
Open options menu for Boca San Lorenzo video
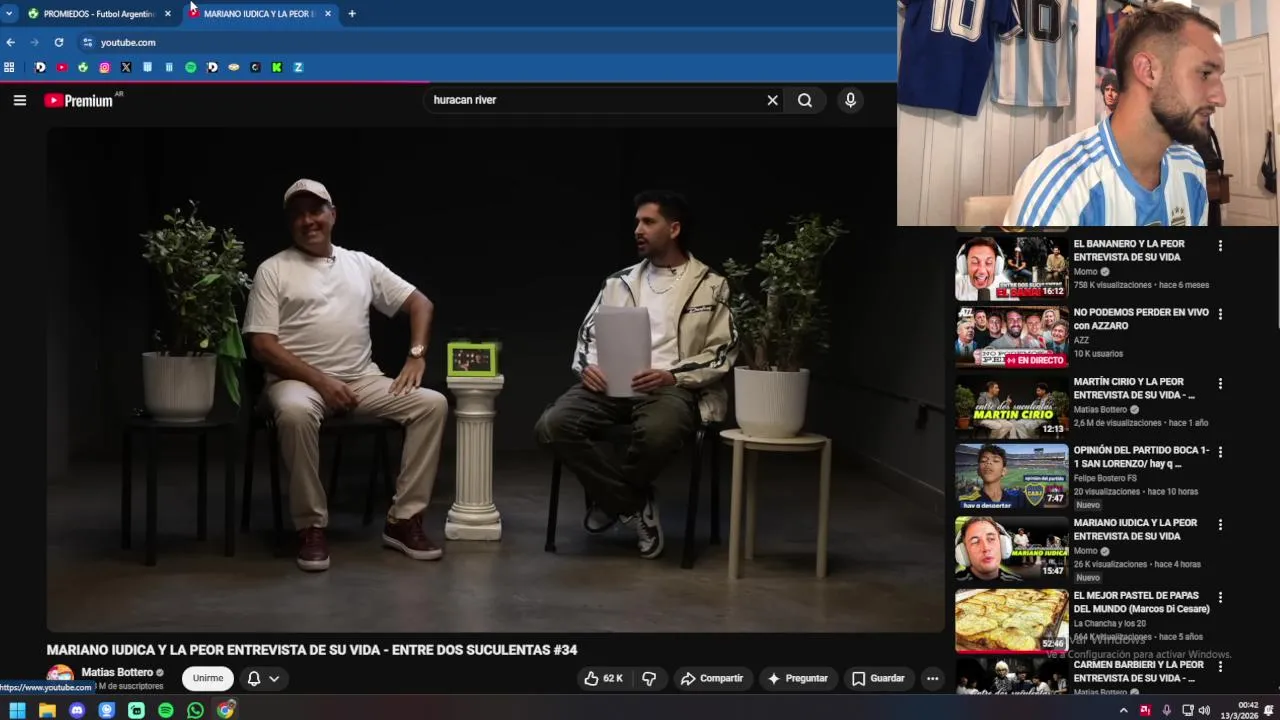1220,452
